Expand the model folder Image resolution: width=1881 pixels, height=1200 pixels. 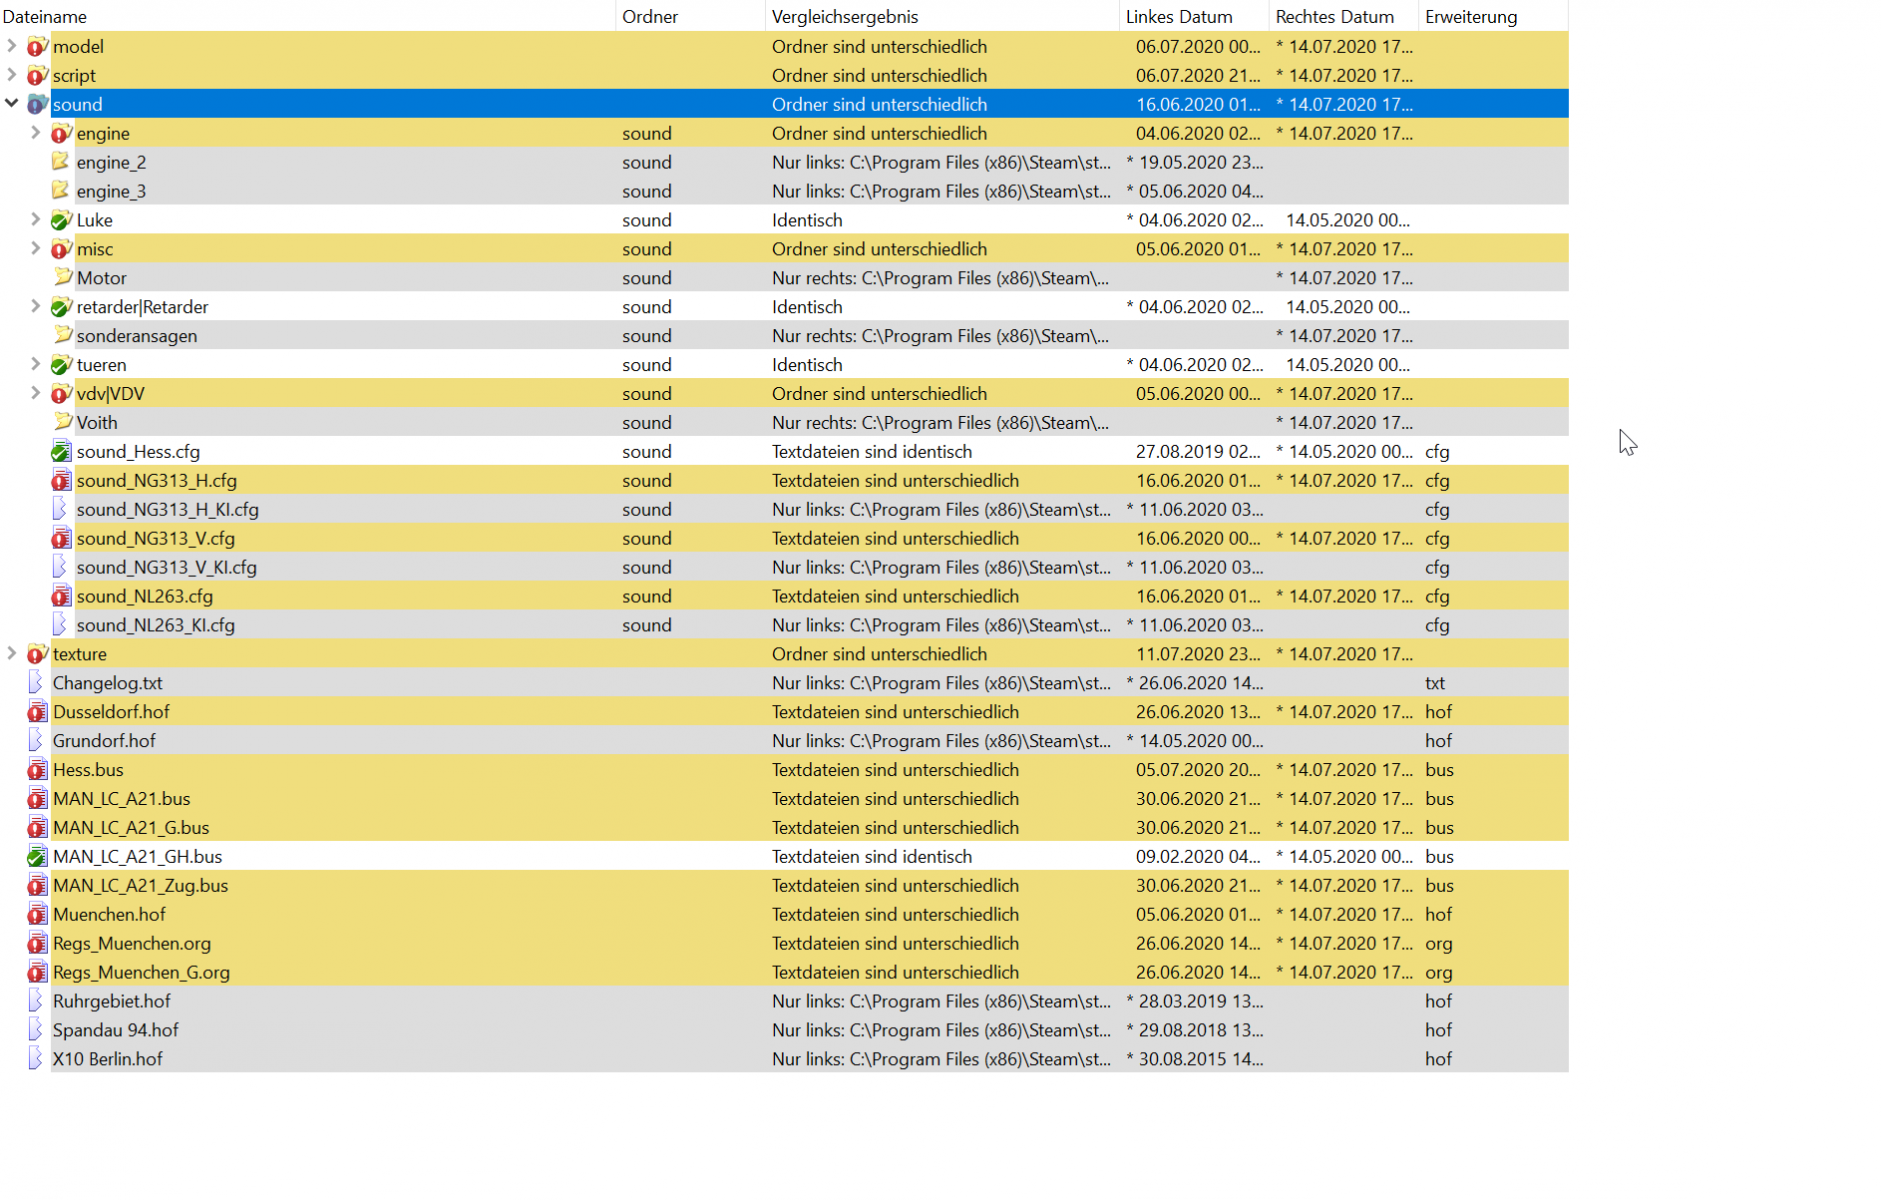click(12, 46)
